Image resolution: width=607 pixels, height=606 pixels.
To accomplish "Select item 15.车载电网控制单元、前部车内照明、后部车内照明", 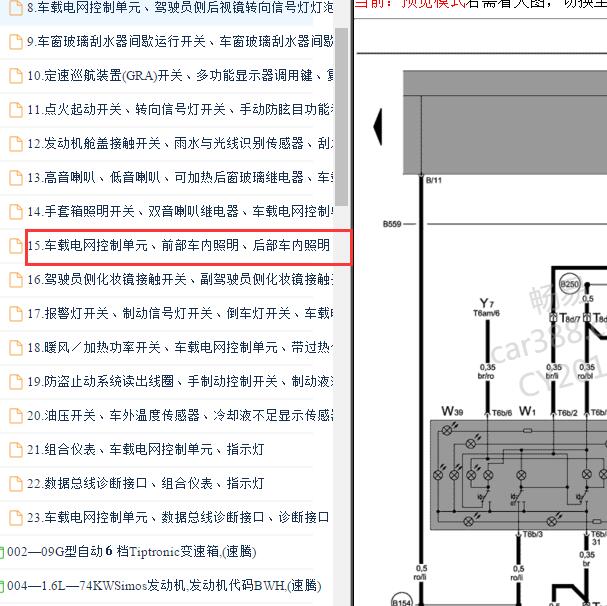I will [x=178, y=245].
